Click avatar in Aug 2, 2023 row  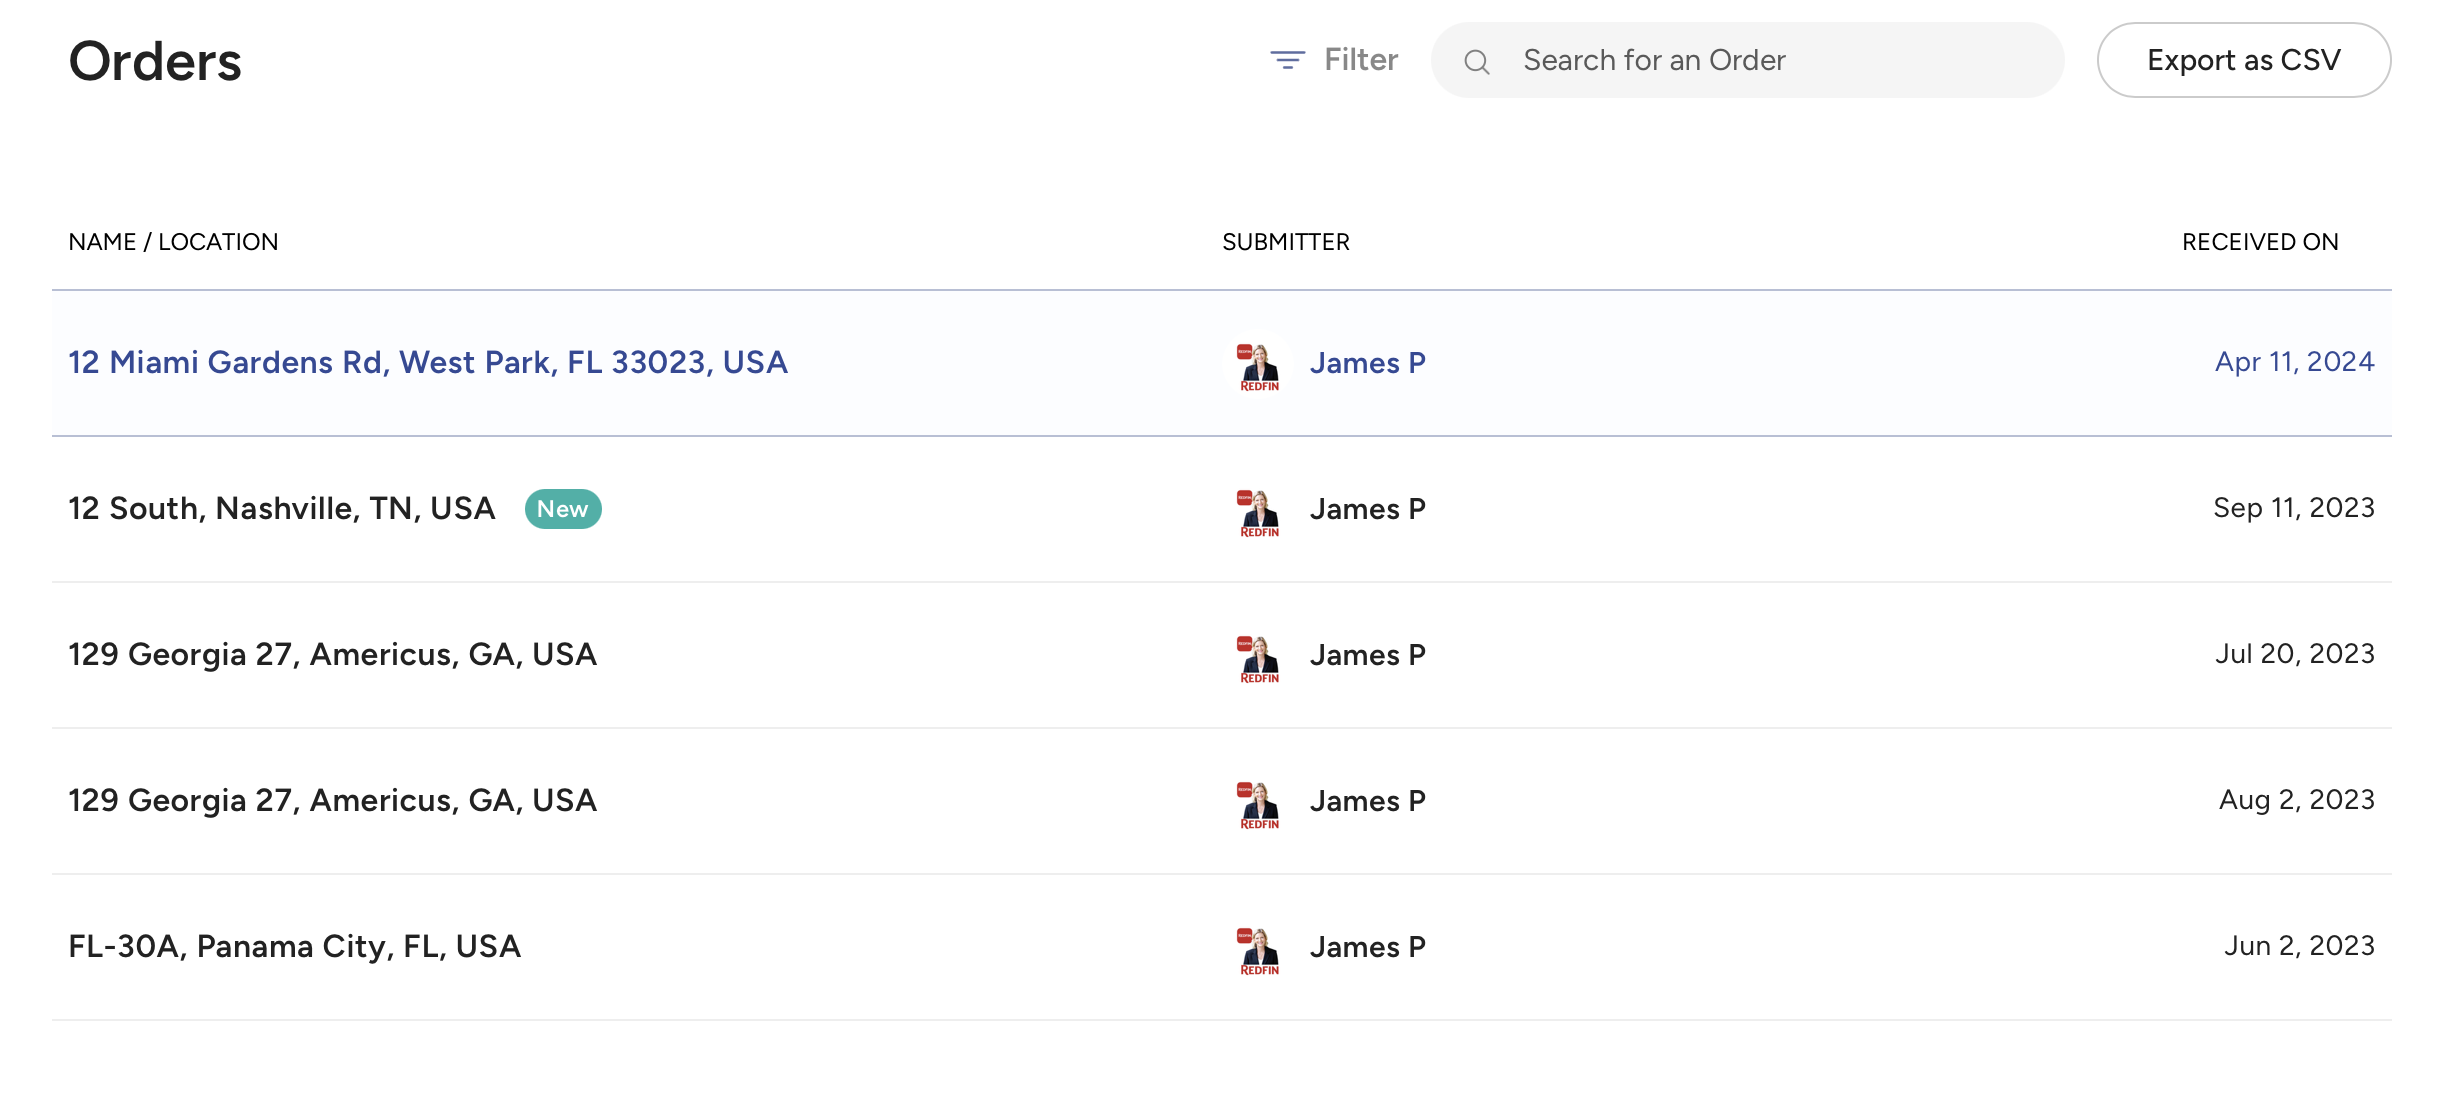click(1259, 802)
